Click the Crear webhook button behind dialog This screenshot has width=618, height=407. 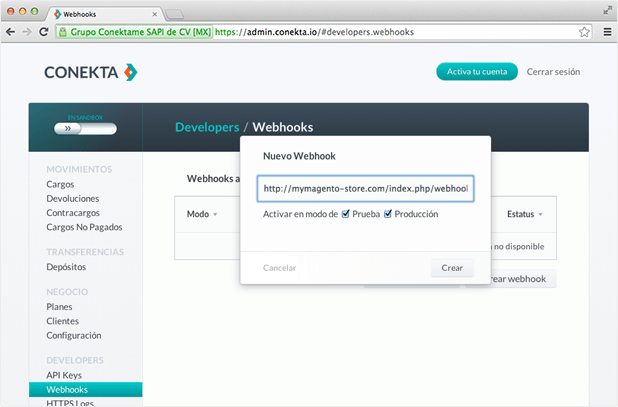point(523,279)
